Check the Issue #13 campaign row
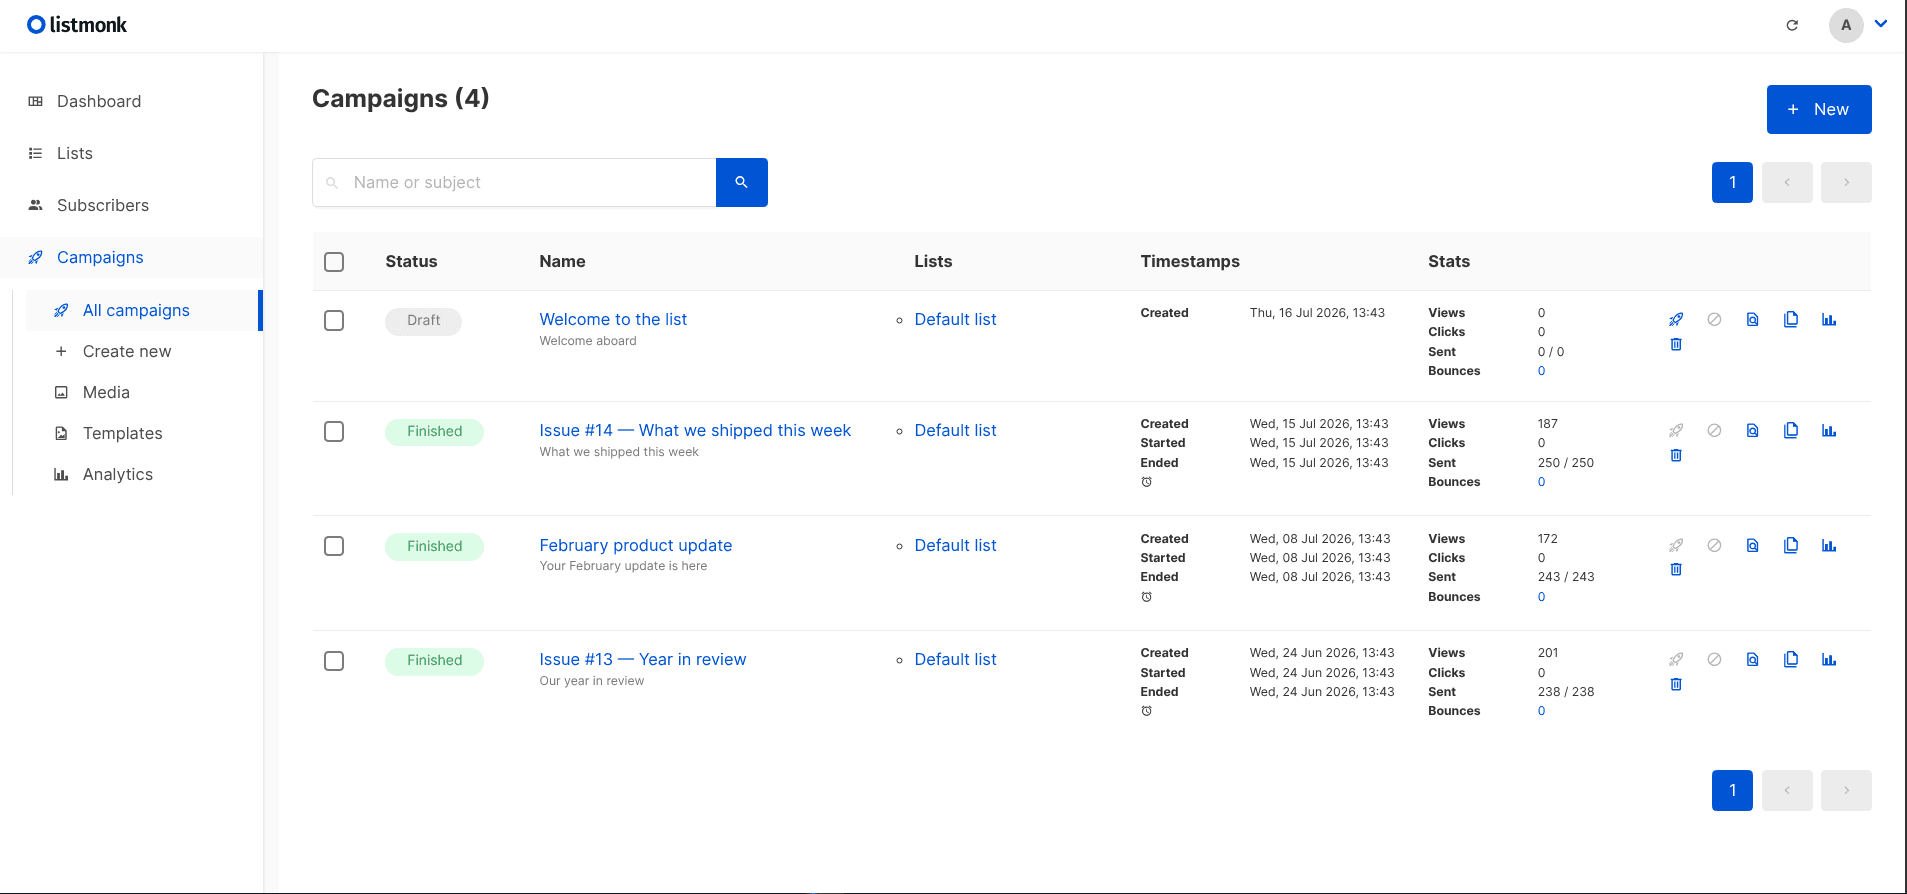 (334, 661)
